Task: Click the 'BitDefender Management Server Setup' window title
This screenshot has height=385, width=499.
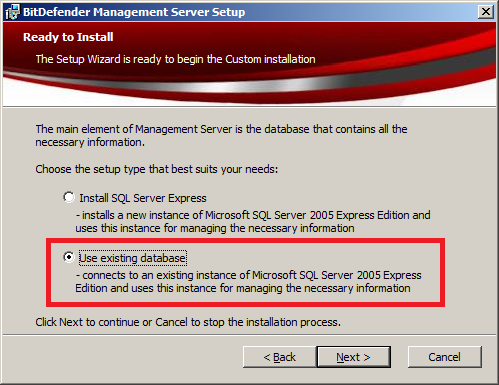Action: pyautogui.click(x=134, y=12)
